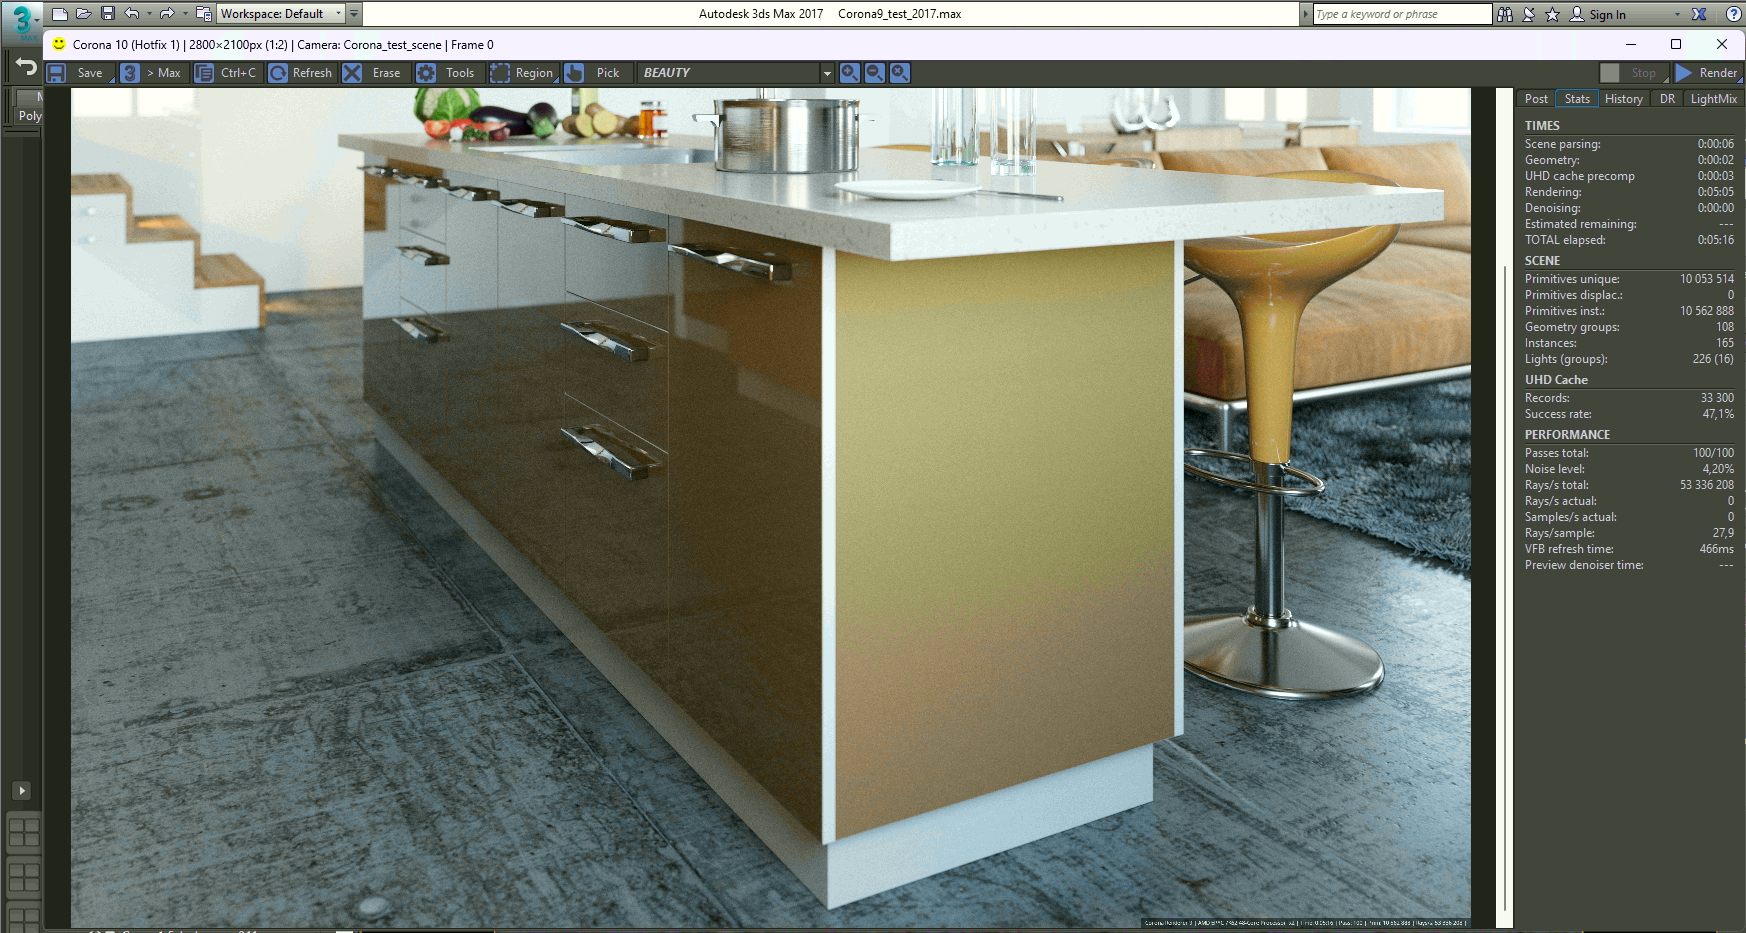Click the Primitives unique value 10 053 514

[1707, 279]
